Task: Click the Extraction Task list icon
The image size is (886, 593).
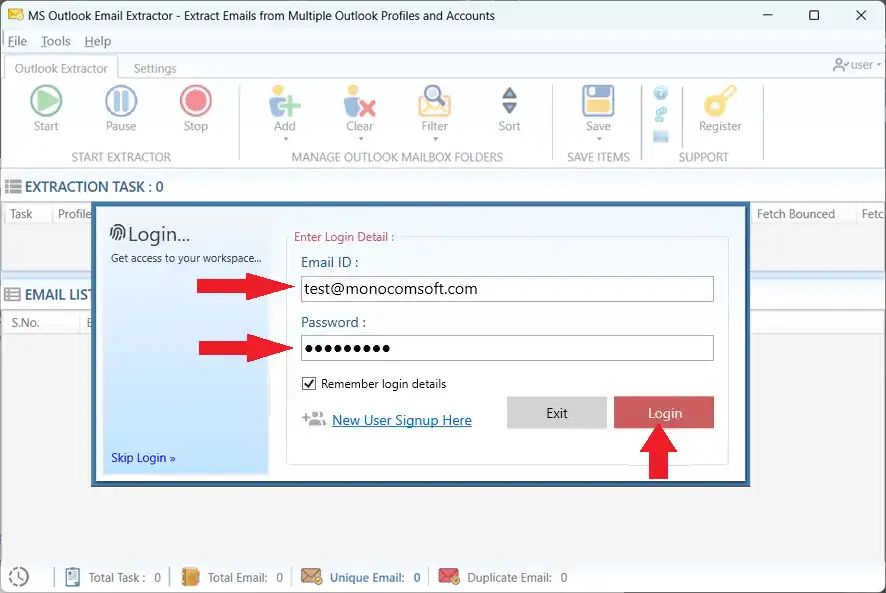Action: (x=13, y=187)
